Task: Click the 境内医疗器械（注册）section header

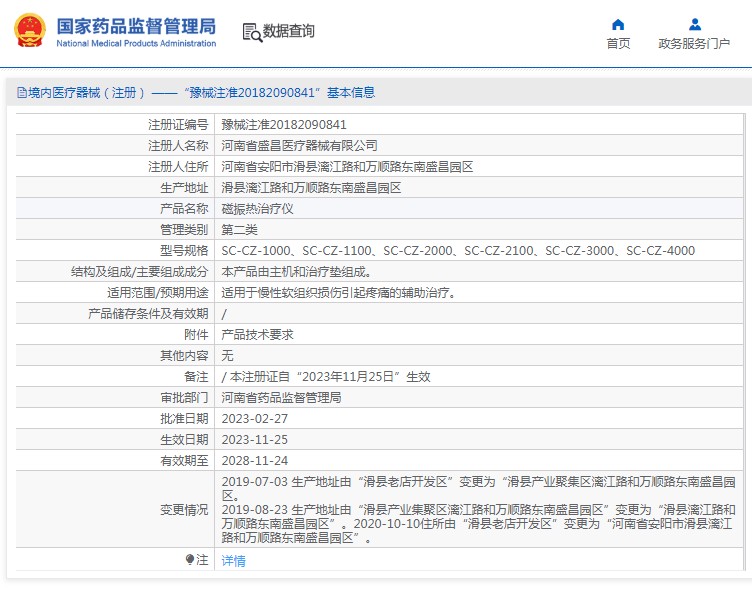Action: tap(88, 93)
